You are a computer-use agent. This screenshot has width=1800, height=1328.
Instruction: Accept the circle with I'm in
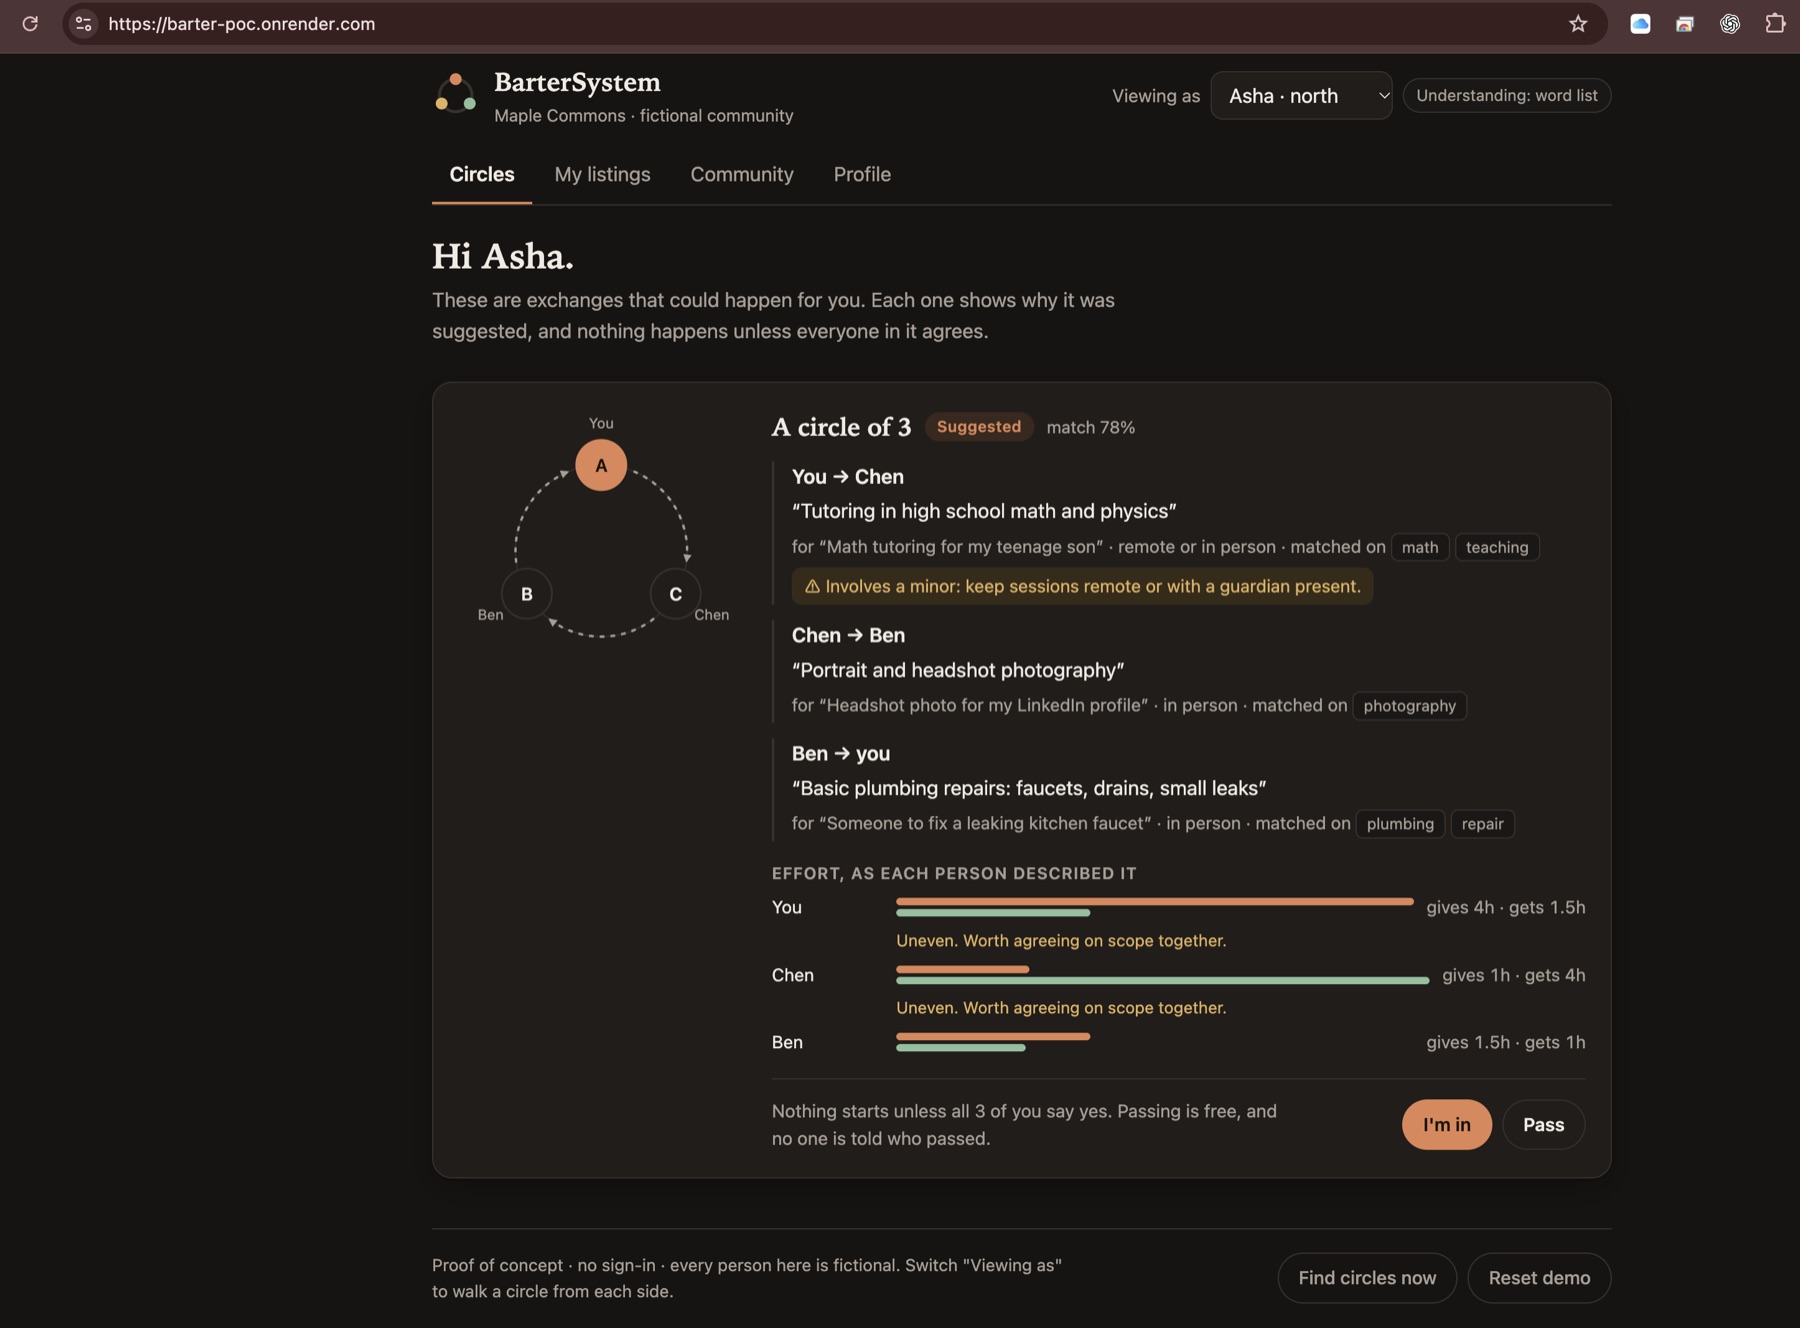click(x=1446, y=1125)
